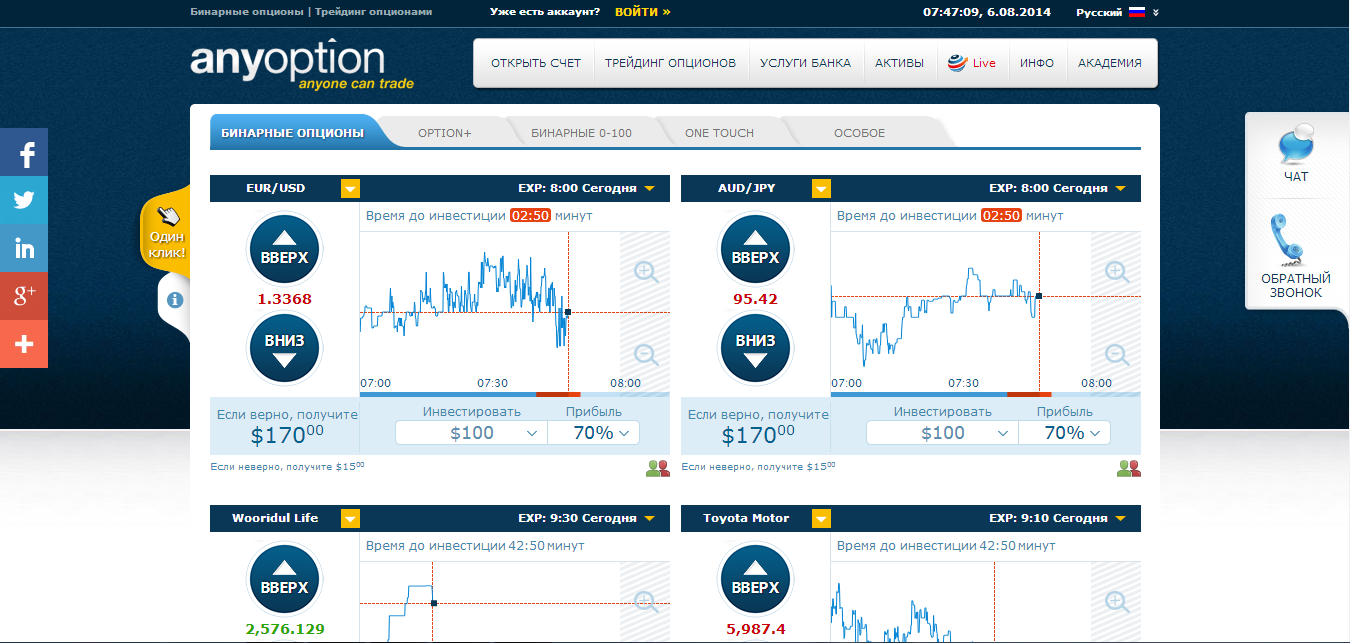
Task: Open more sharing options plus icon
Action: 24,344
